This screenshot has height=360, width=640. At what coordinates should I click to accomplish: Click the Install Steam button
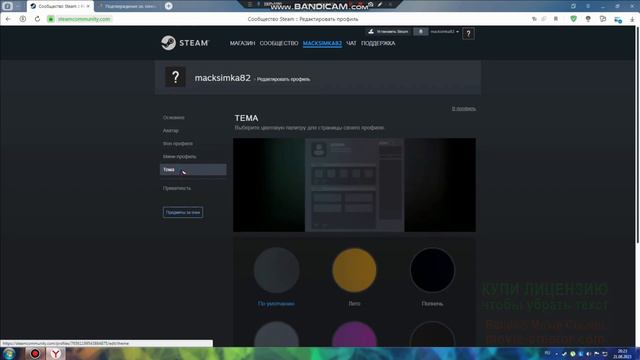tap(389, 31)
